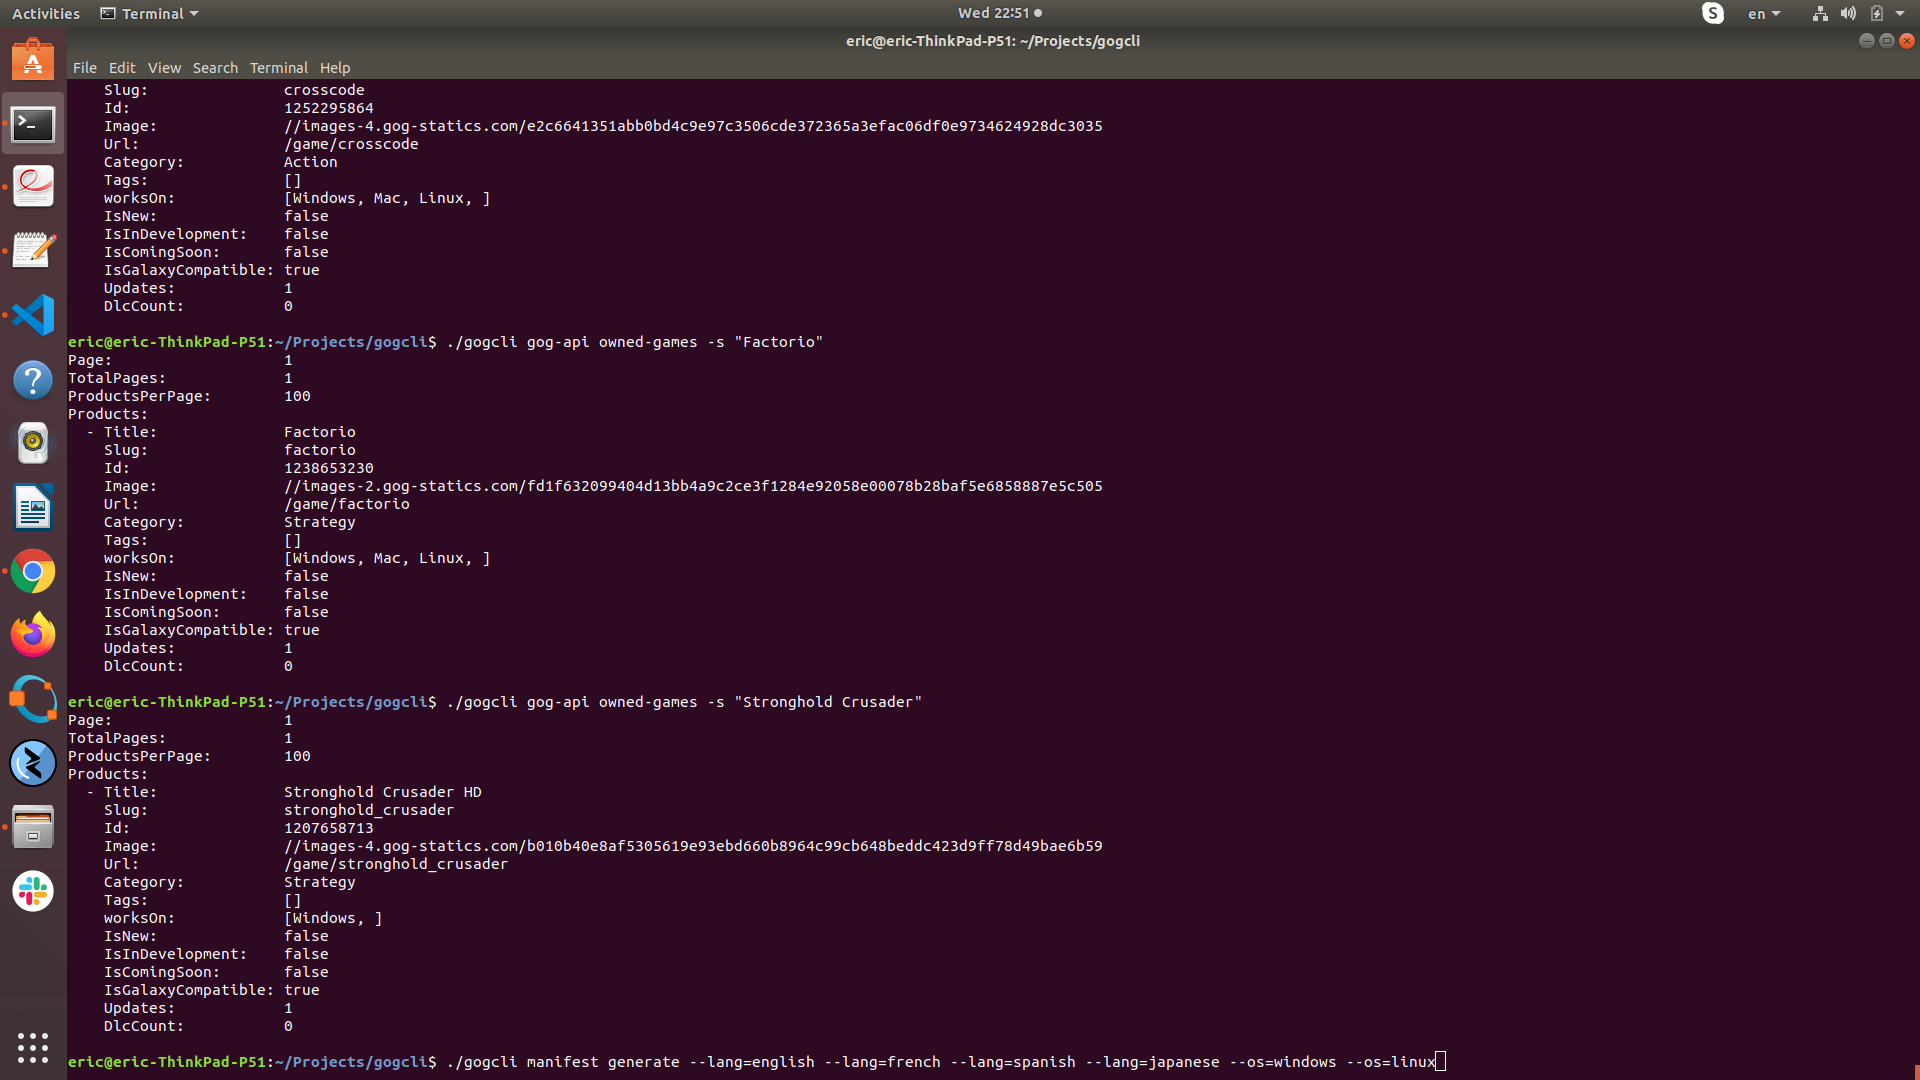Open the Edit menu

[x=122, y=68]
